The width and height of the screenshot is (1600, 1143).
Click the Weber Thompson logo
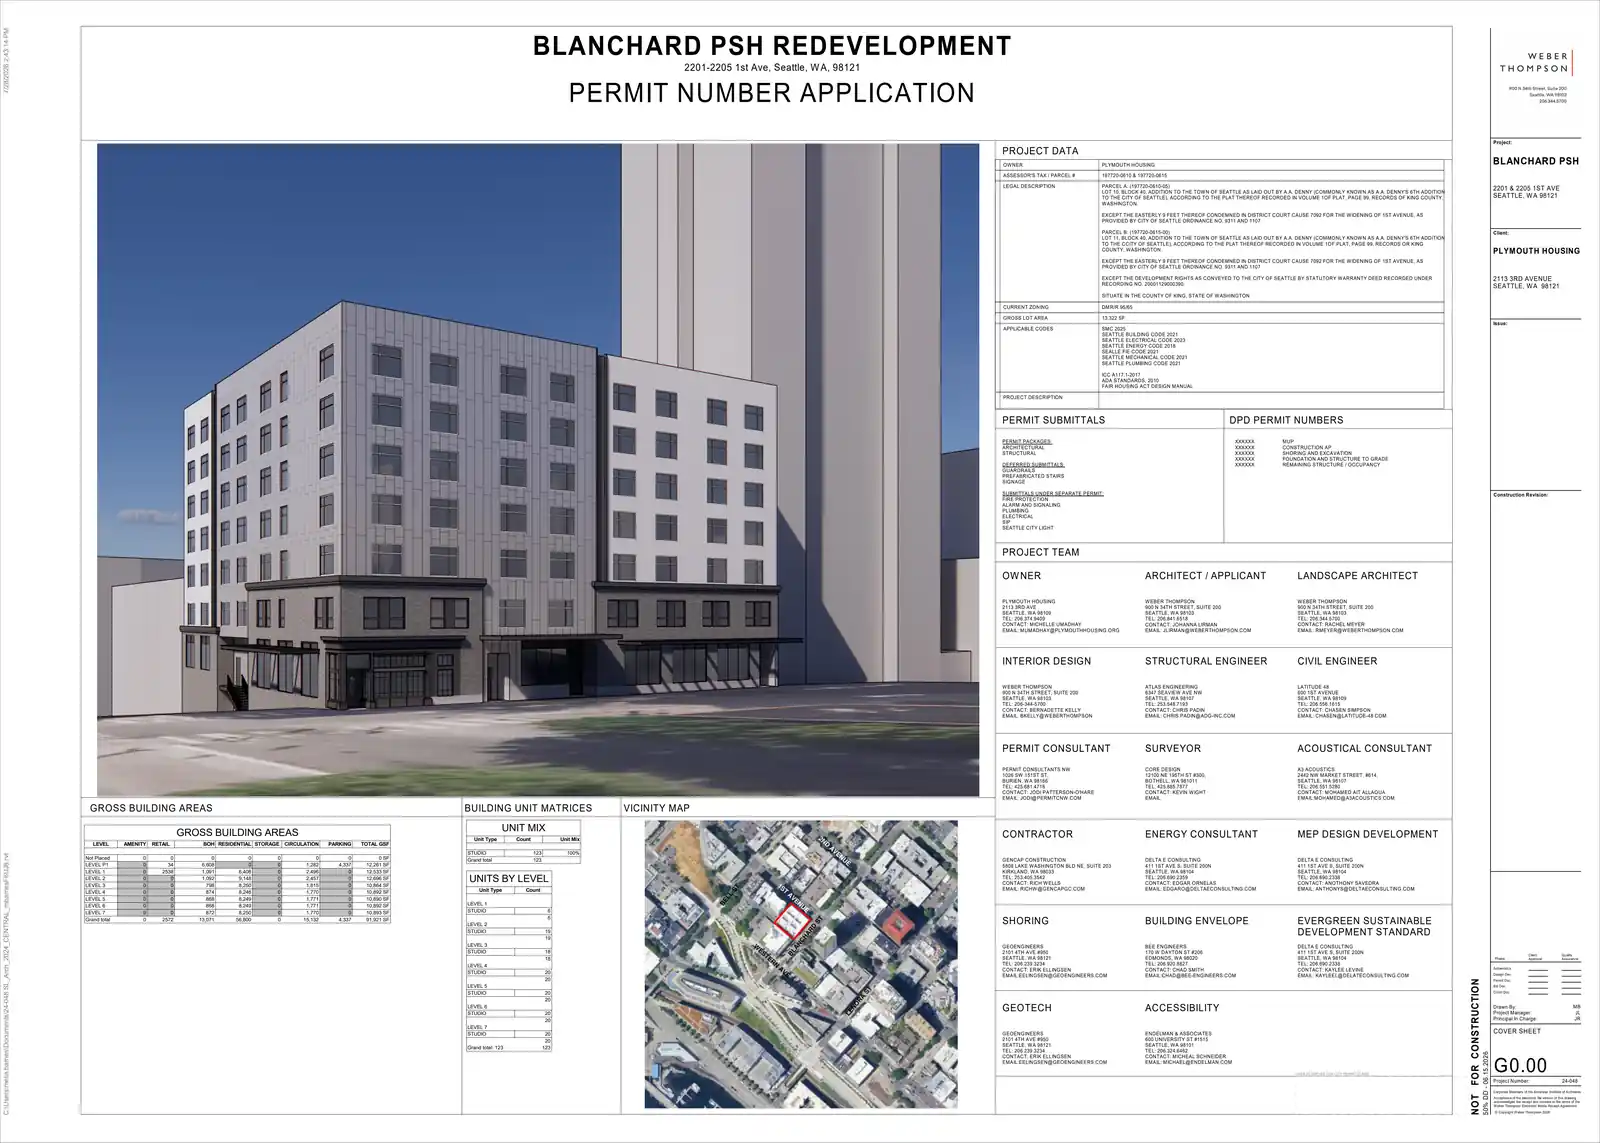coord(1536,63)
